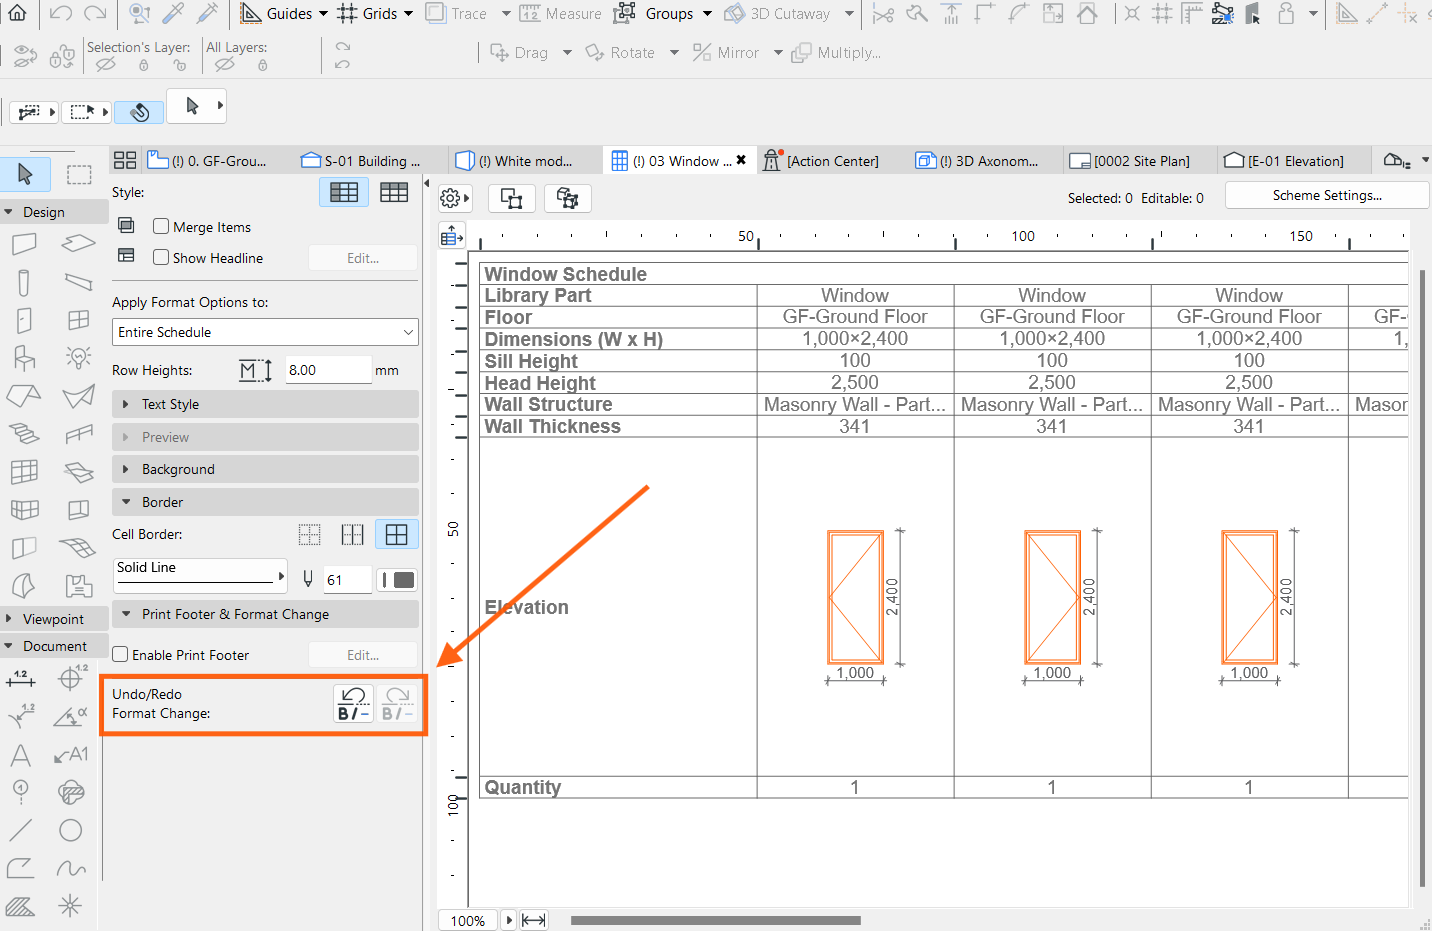This screenshot has width=1432, height=931.
Task: Click the Scheme Settings button
Action: [x=1327, y=195]
